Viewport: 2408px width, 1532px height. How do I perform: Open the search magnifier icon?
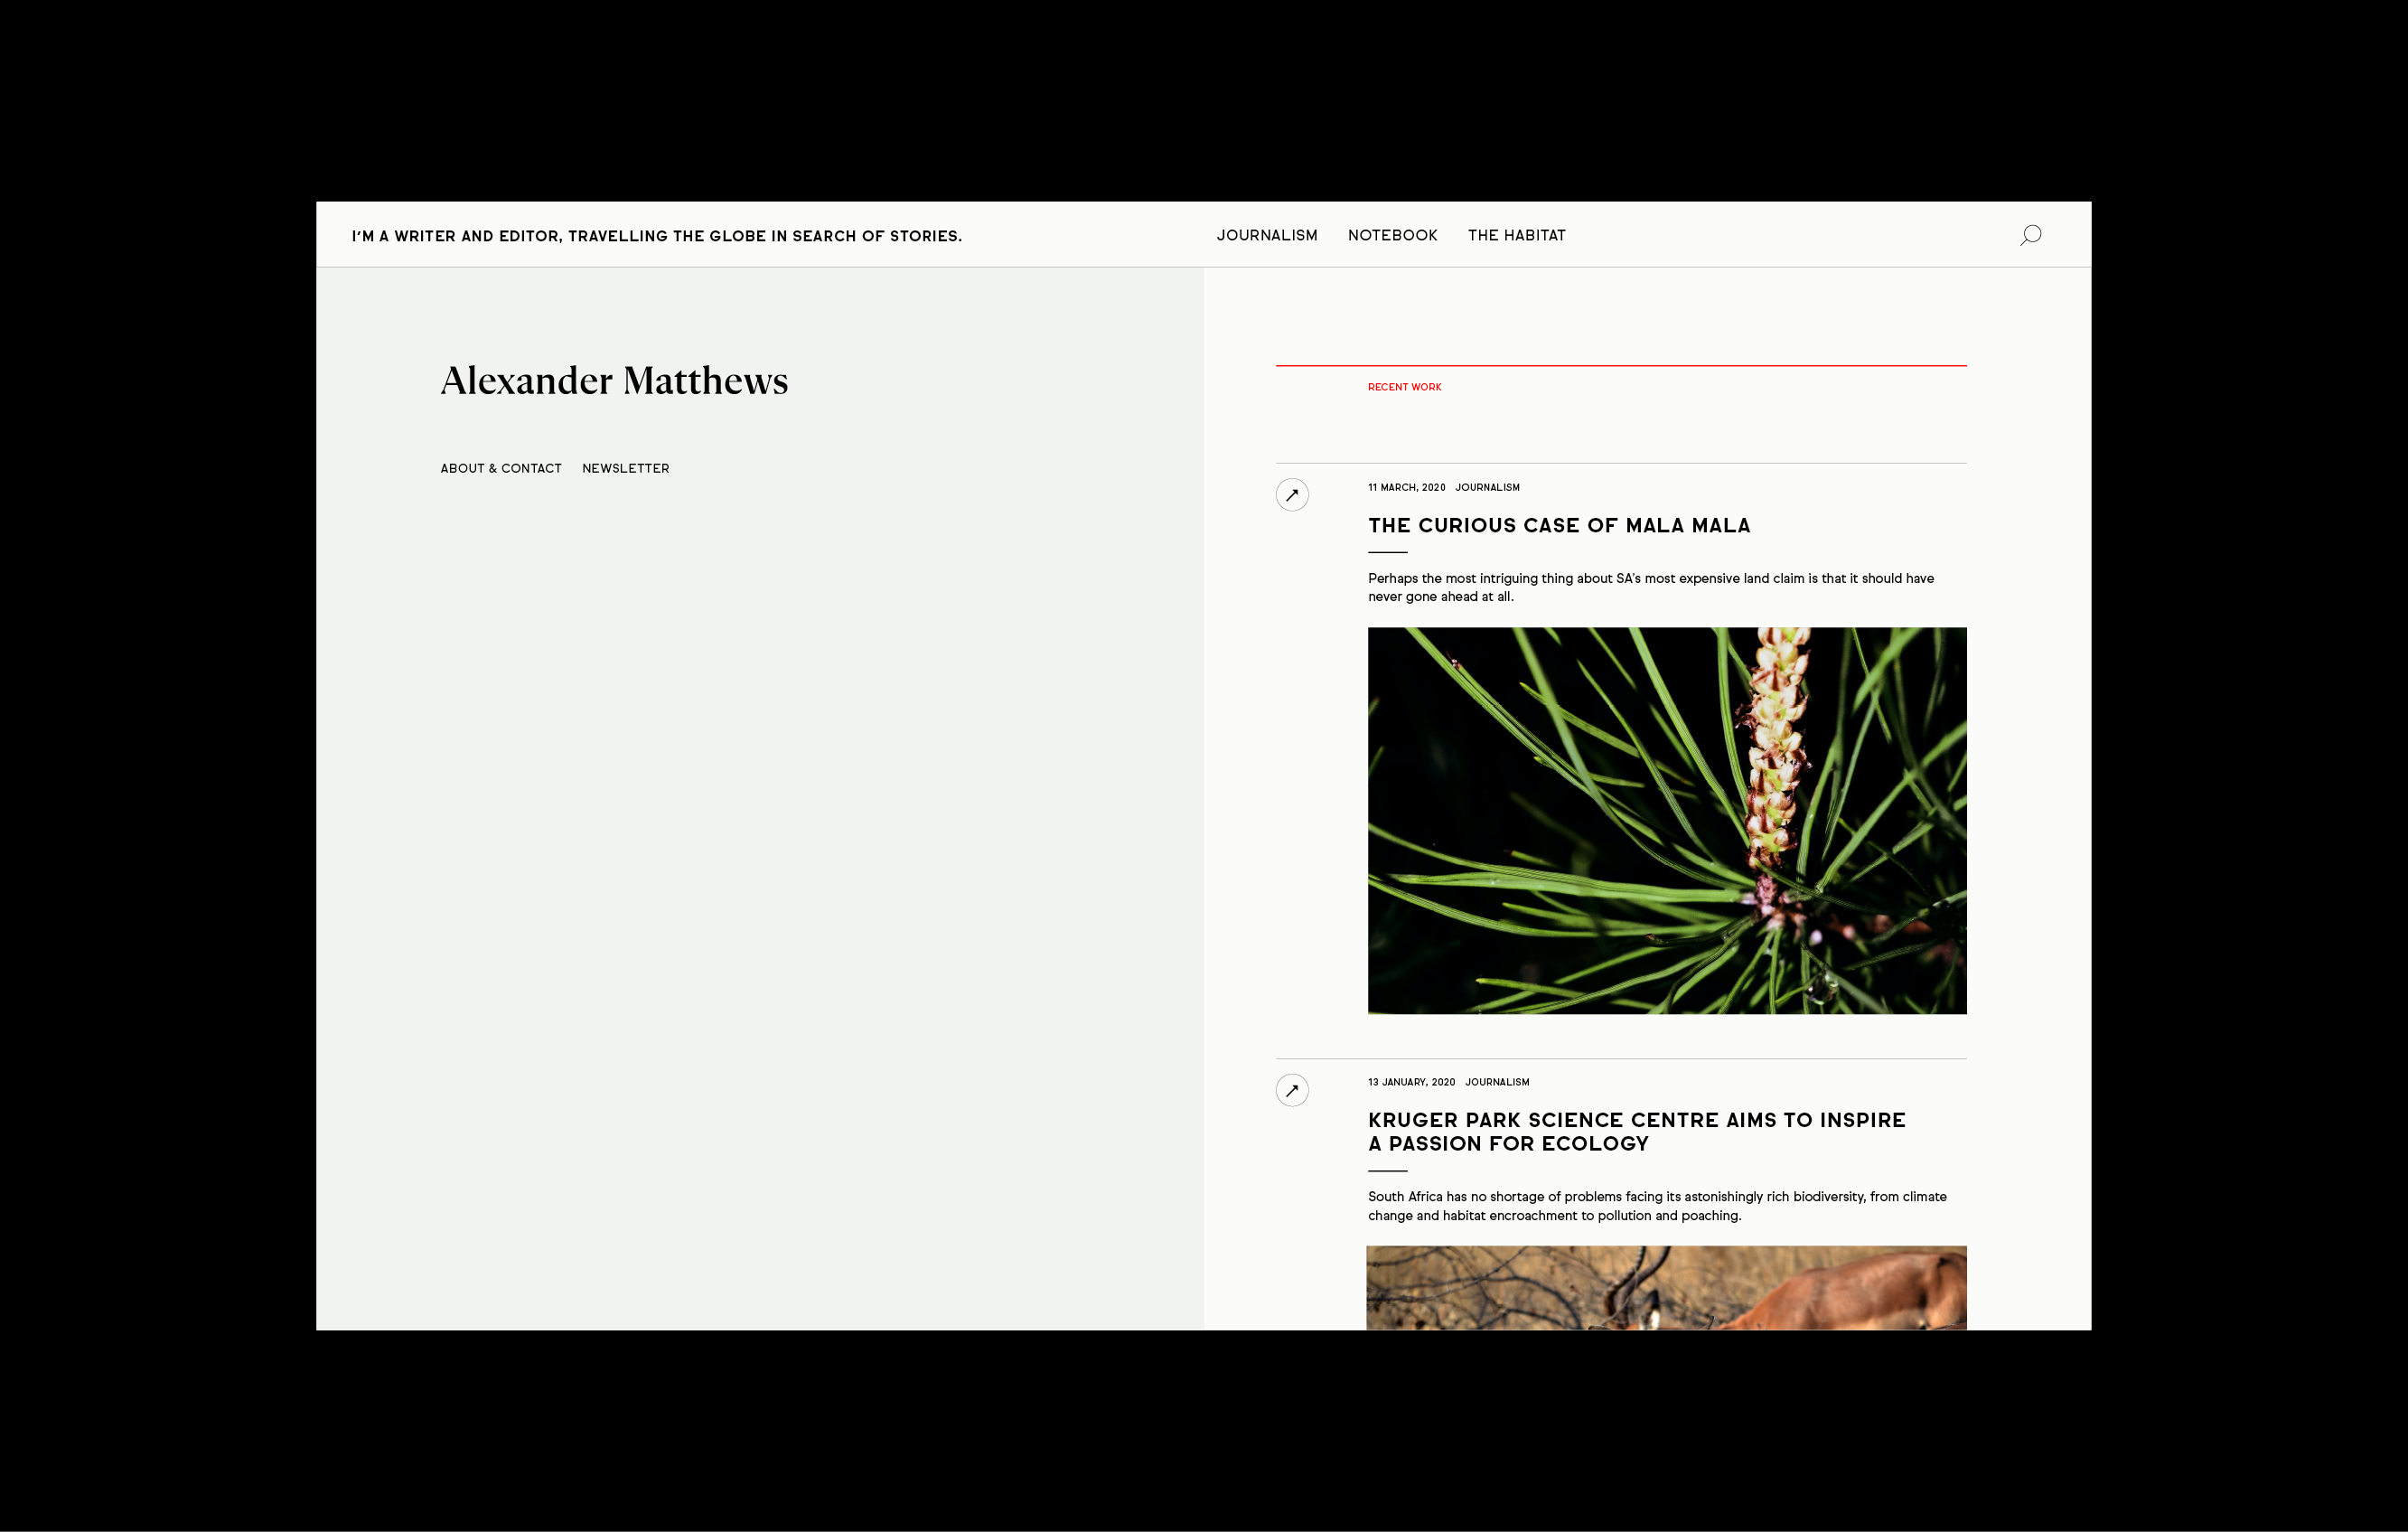(x=2030, y=235)
